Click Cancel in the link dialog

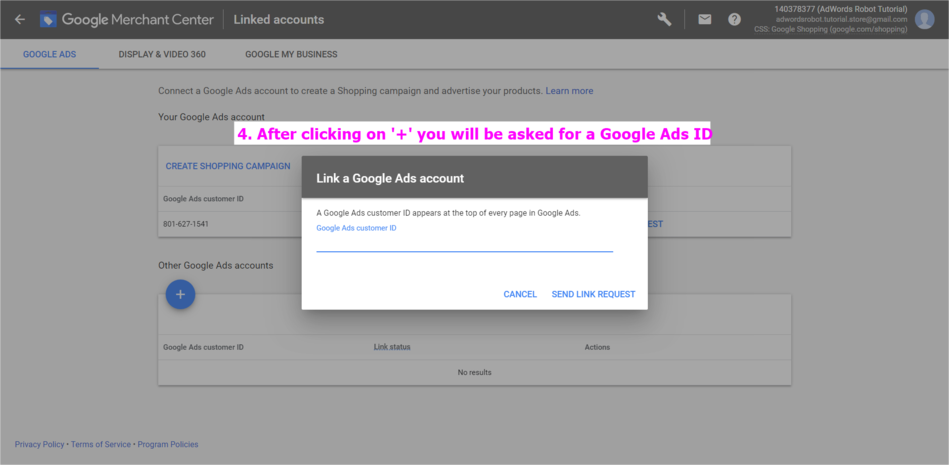tap(520, 294)
